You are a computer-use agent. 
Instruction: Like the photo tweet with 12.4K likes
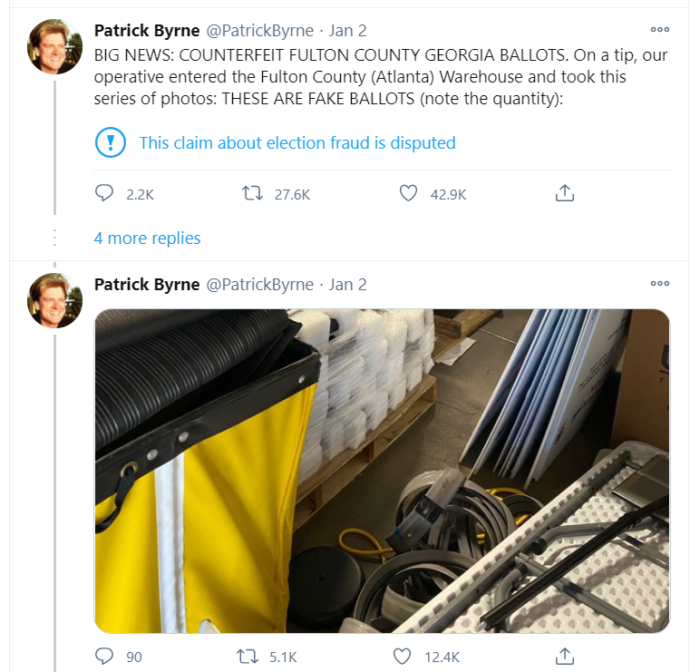[x=402, y=657]
